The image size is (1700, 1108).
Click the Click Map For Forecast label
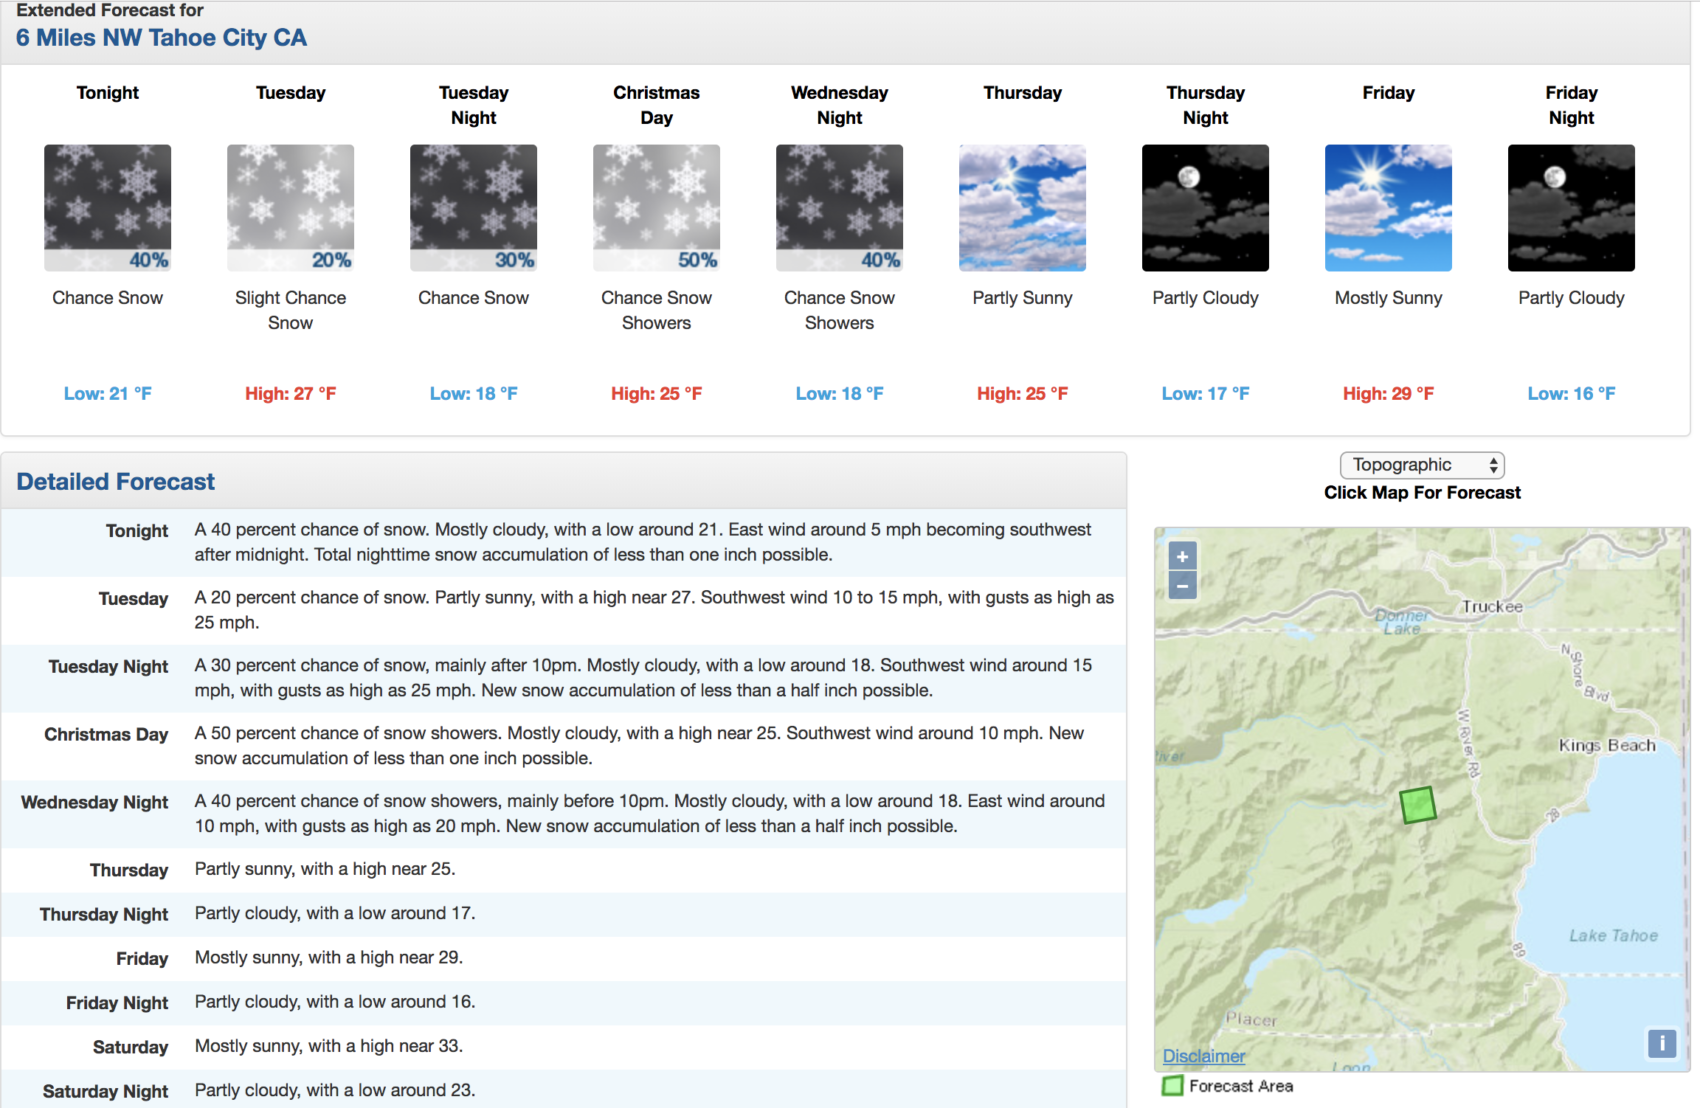(1422, 493)
